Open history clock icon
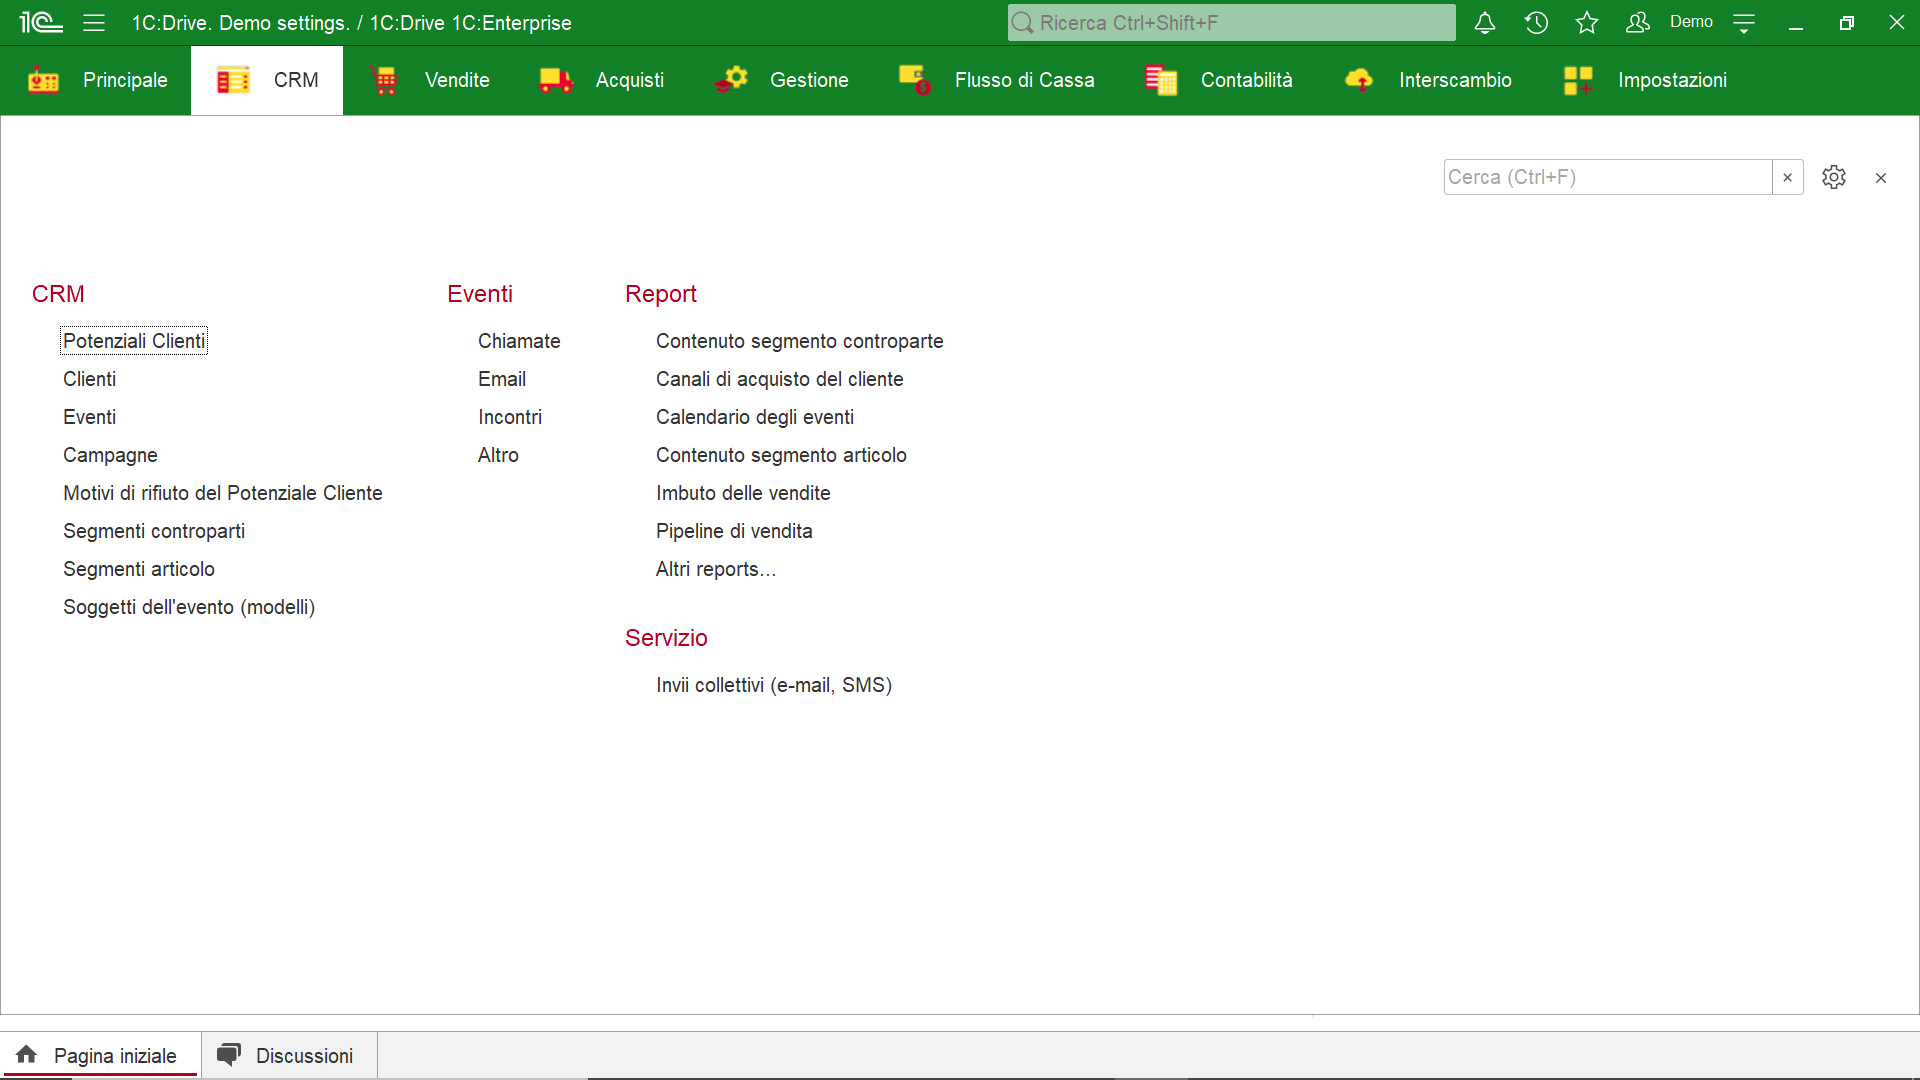 tap(1536, 22)
